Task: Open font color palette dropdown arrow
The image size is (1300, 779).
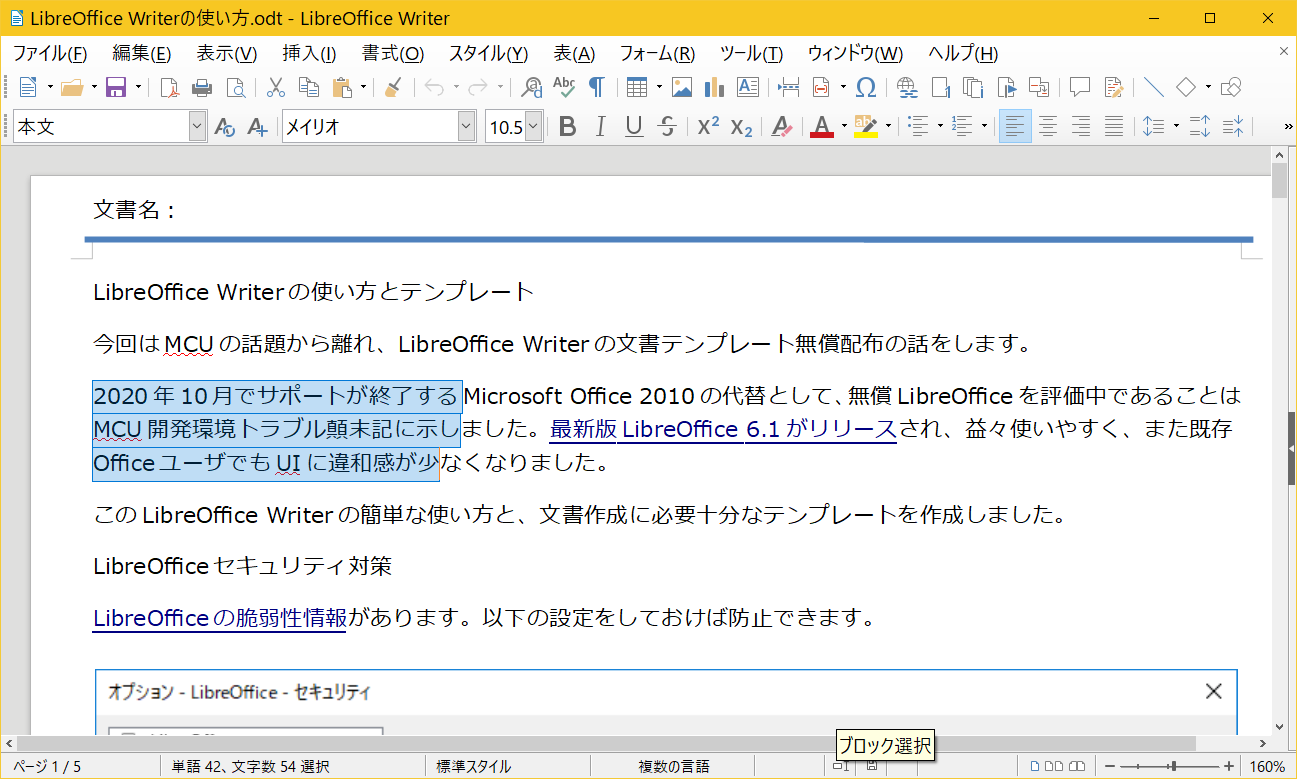Action: [844, 127]
